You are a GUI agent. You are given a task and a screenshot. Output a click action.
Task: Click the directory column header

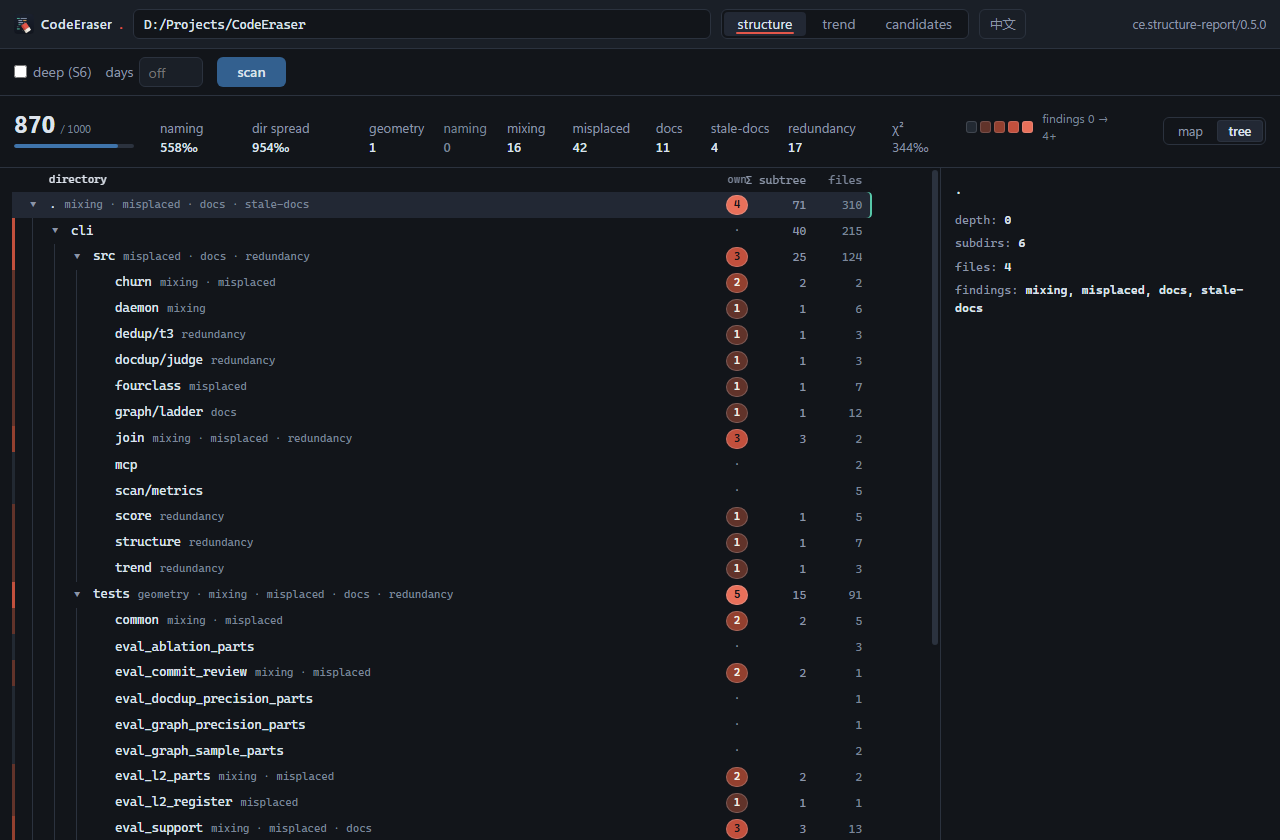click(x=77, y=180)
